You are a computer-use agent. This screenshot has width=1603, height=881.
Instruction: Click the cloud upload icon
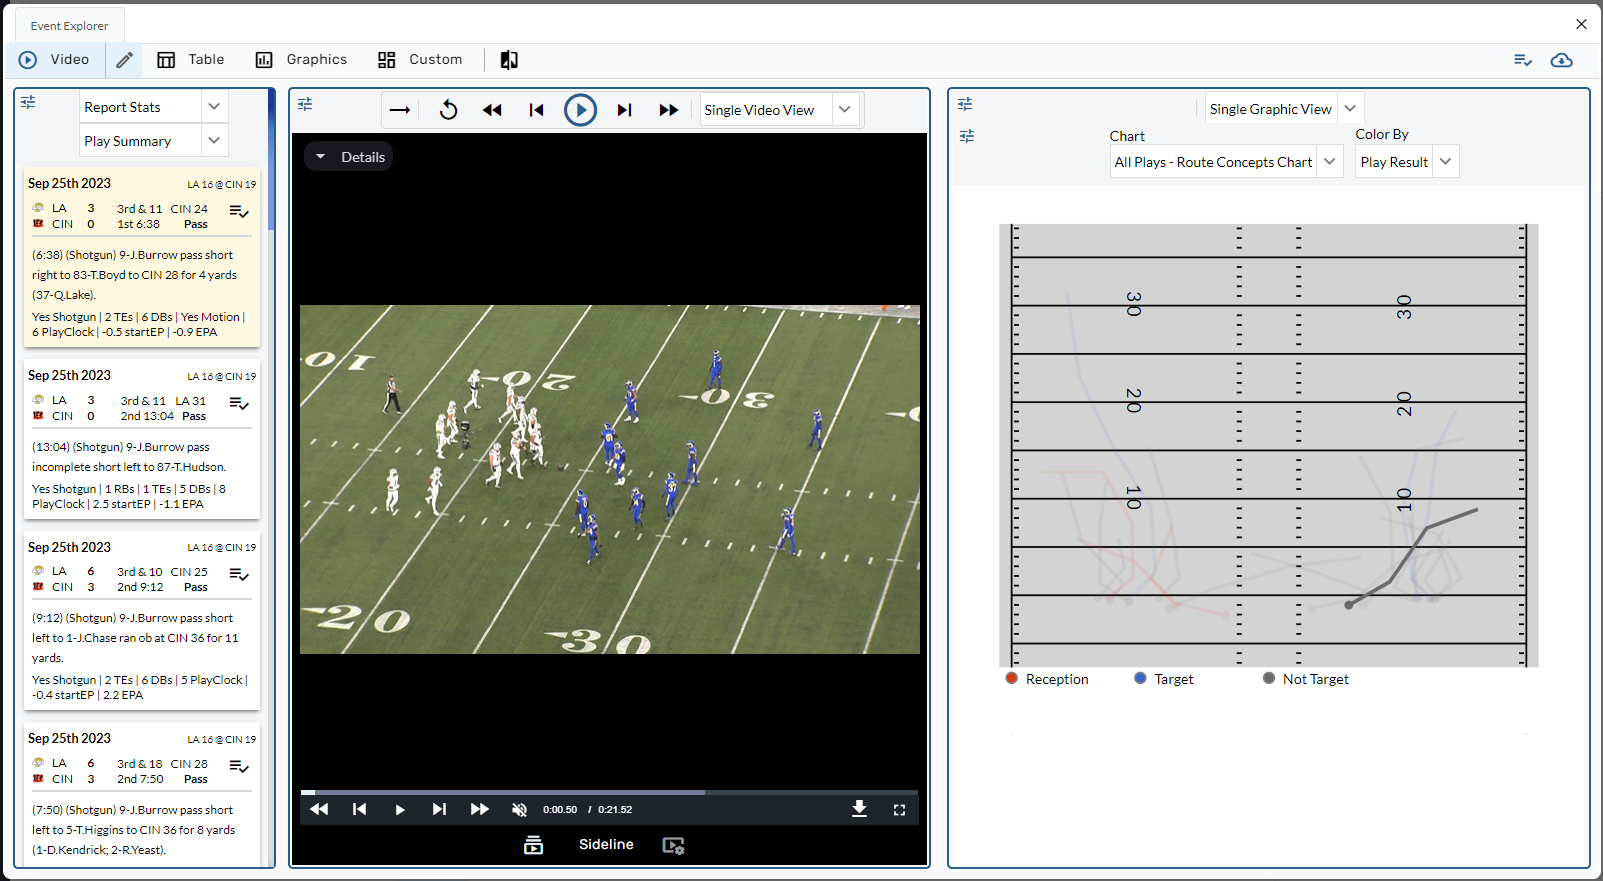(1561, 60)
